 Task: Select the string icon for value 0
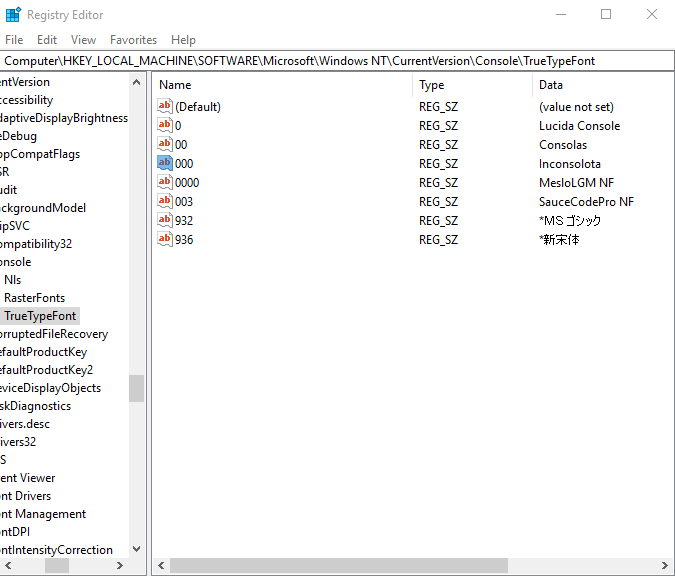tap(164, 125)
